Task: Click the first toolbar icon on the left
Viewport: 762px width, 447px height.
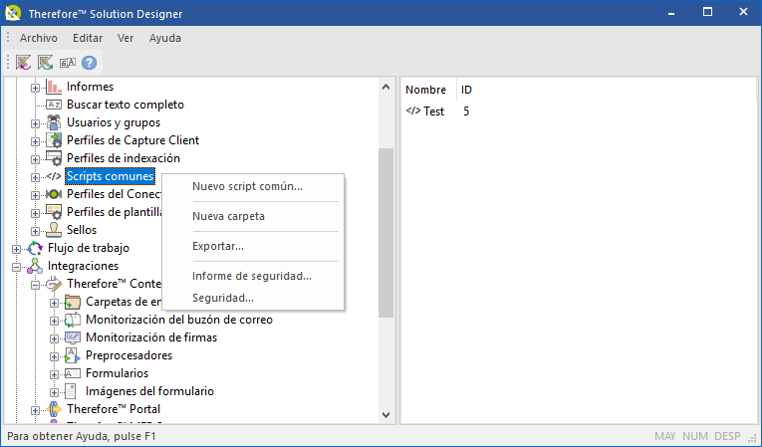Action: pos(24,62)
